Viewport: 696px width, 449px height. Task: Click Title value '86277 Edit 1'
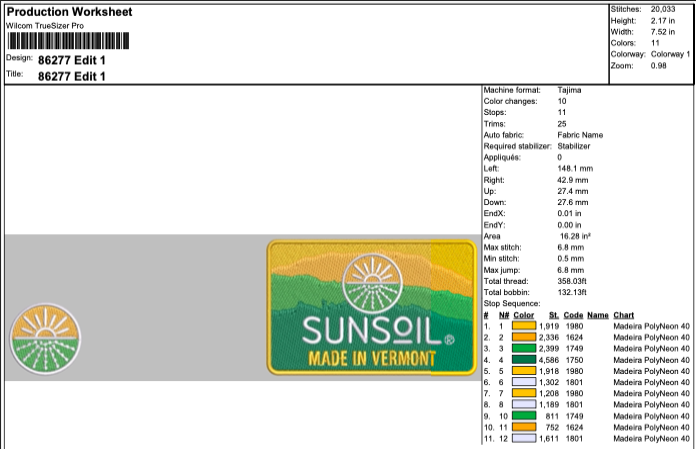click(72, 76)
